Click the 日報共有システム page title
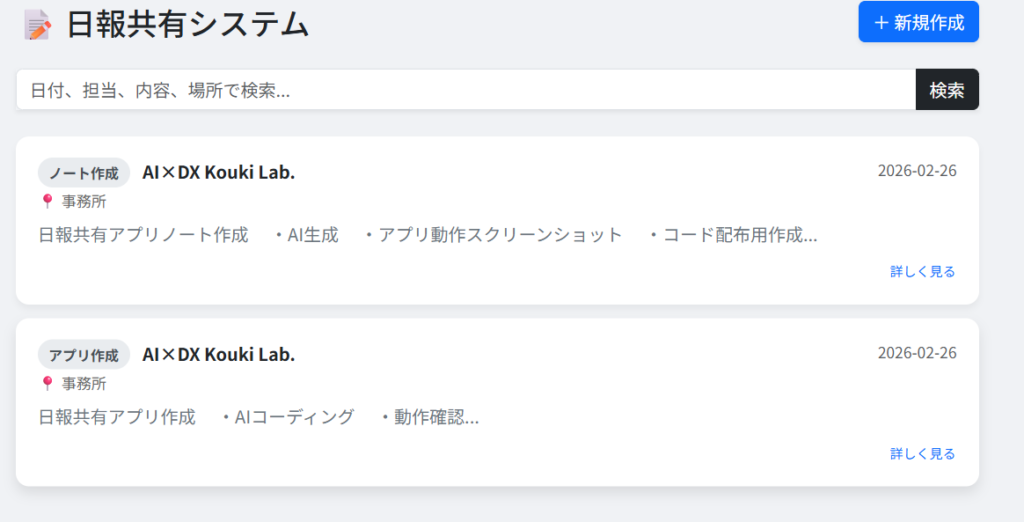Screen dimensions: 1024x522 (188, 24)
